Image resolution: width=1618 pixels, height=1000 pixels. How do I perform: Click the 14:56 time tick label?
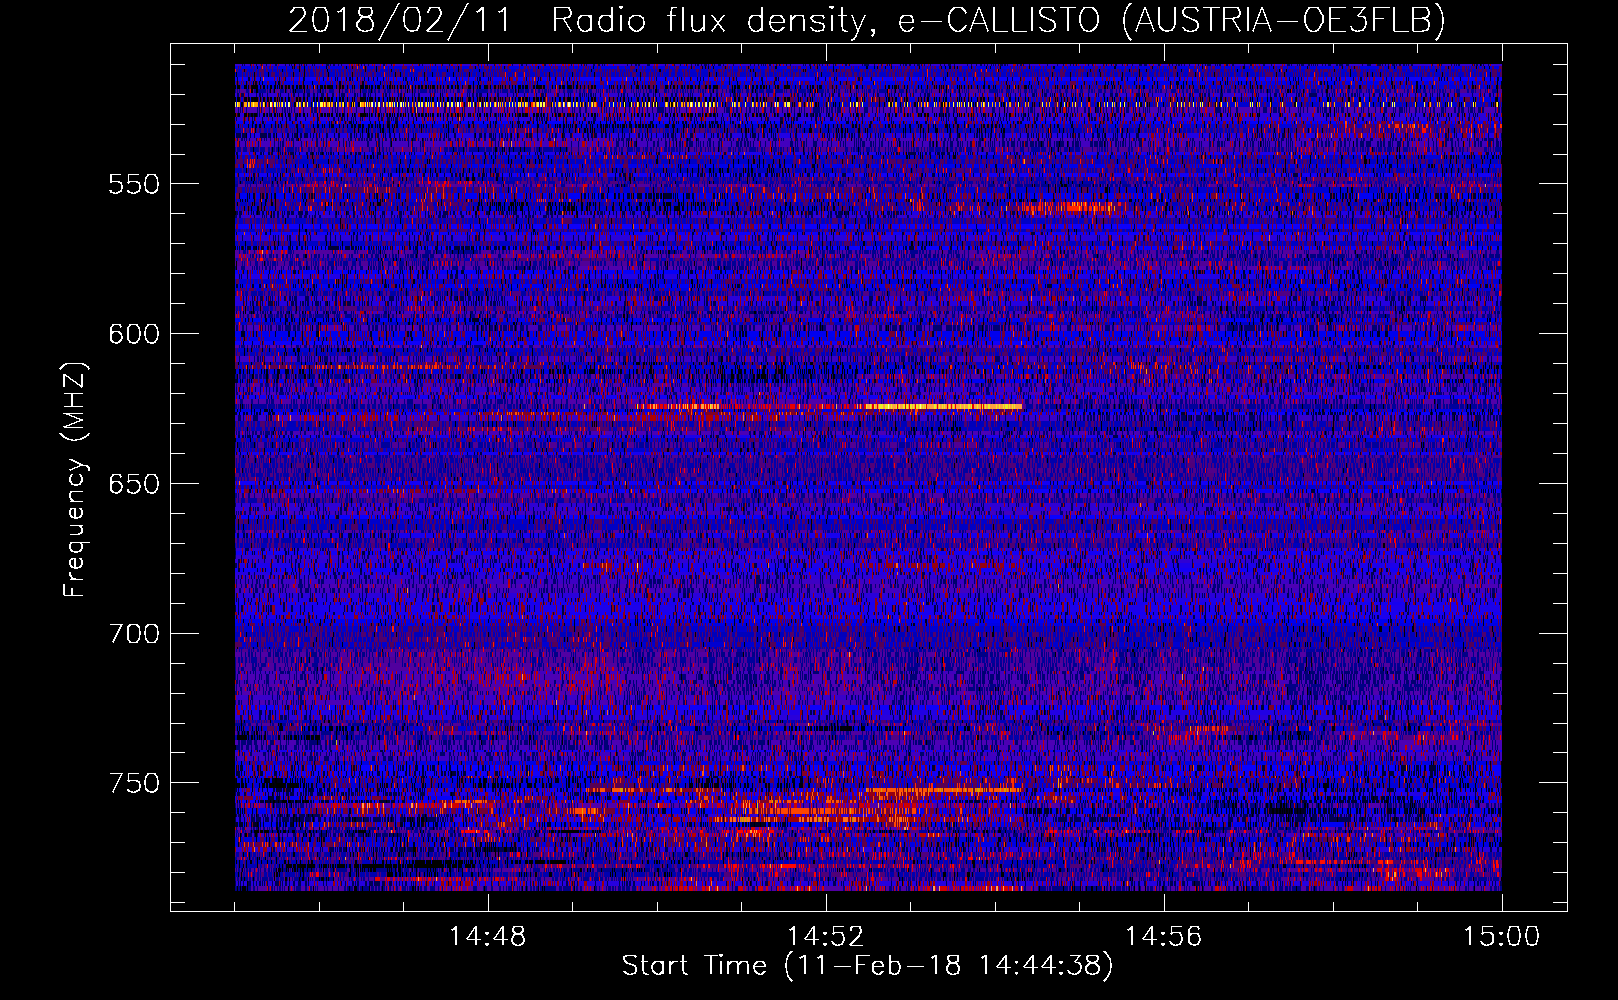[x=1164, y=937]
